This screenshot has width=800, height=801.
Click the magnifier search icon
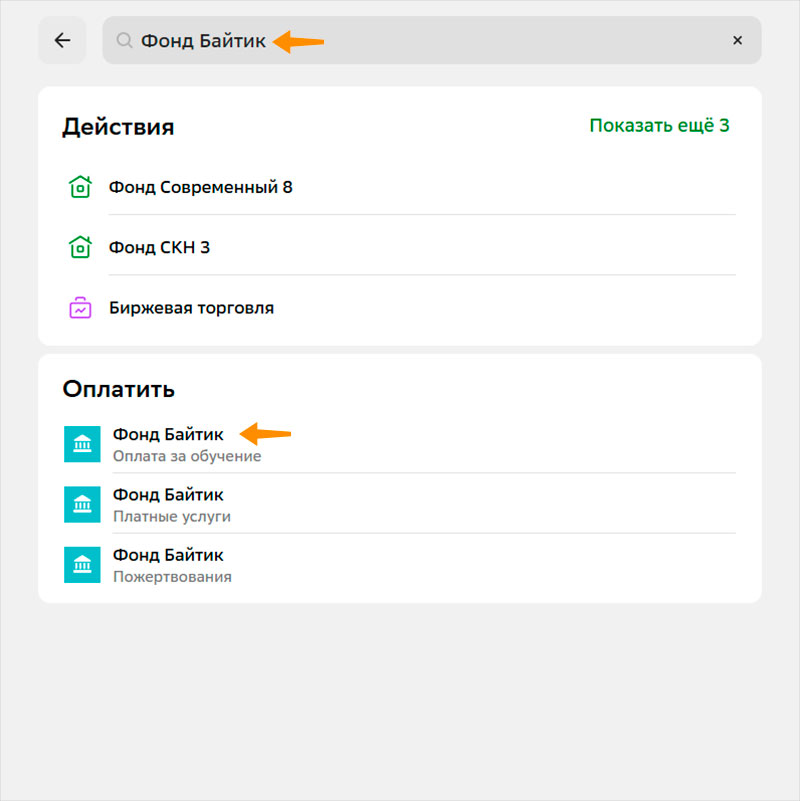pyautogui.click(x=124, y=41)
